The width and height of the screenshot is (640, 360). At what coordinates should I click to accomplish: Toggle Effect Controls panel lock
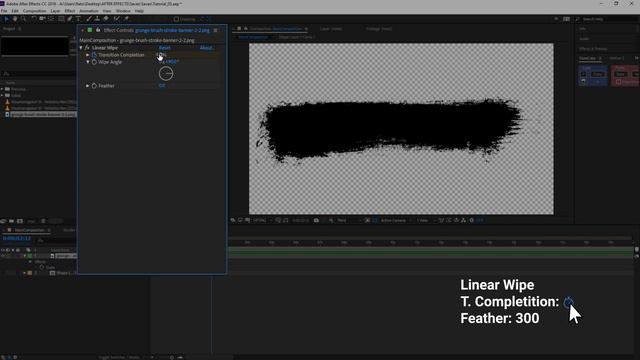click(98, 30)
